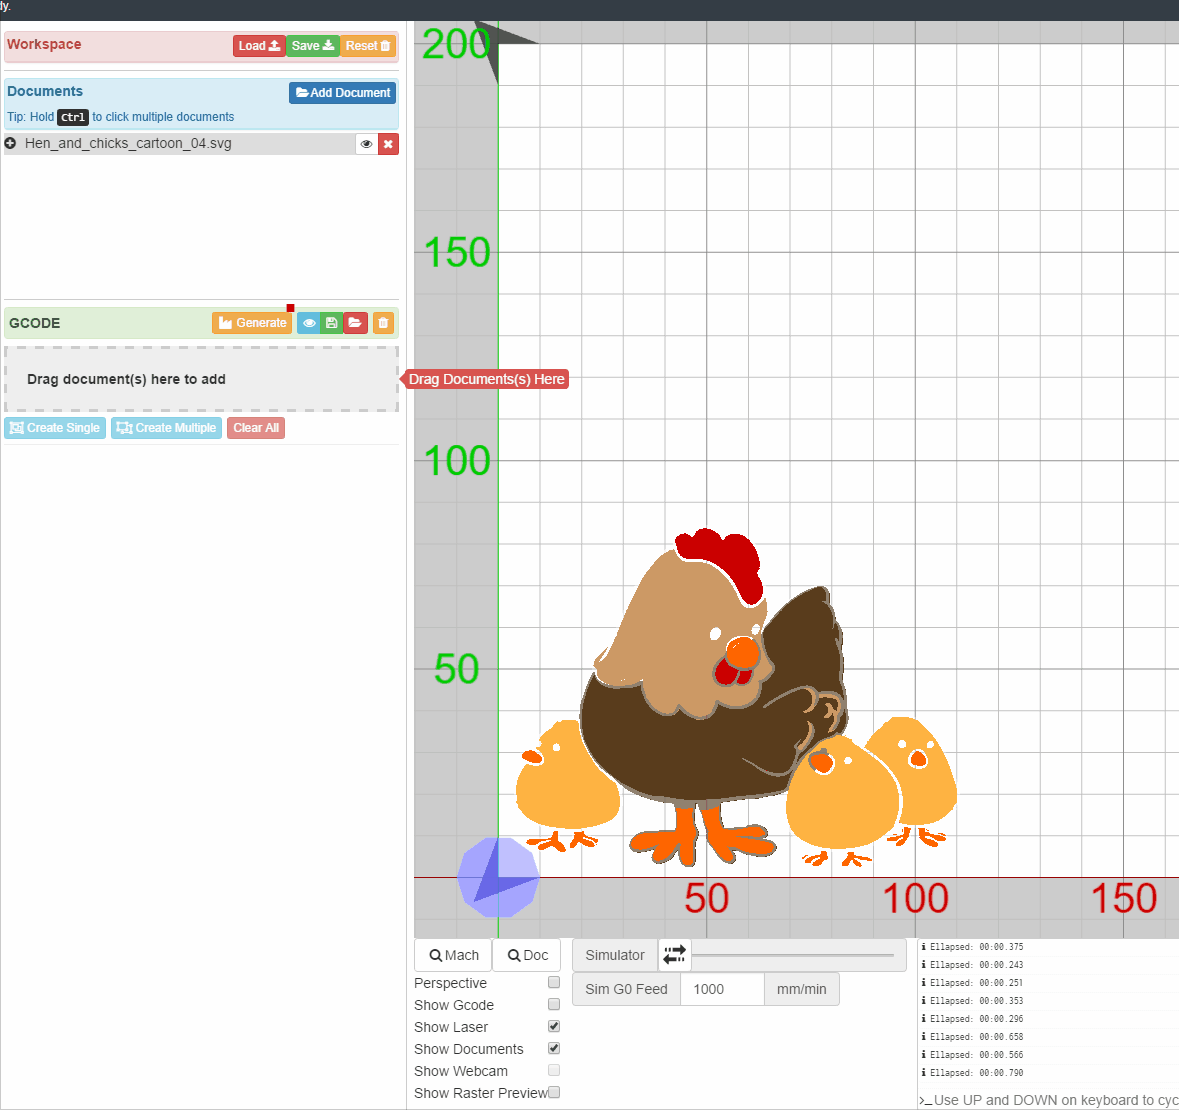Screen dimensions: 1179x1110
Task: Remove Hen_and_chicks_cartoon_04.svg with the red X icon
Action: [x=388, y=144]
